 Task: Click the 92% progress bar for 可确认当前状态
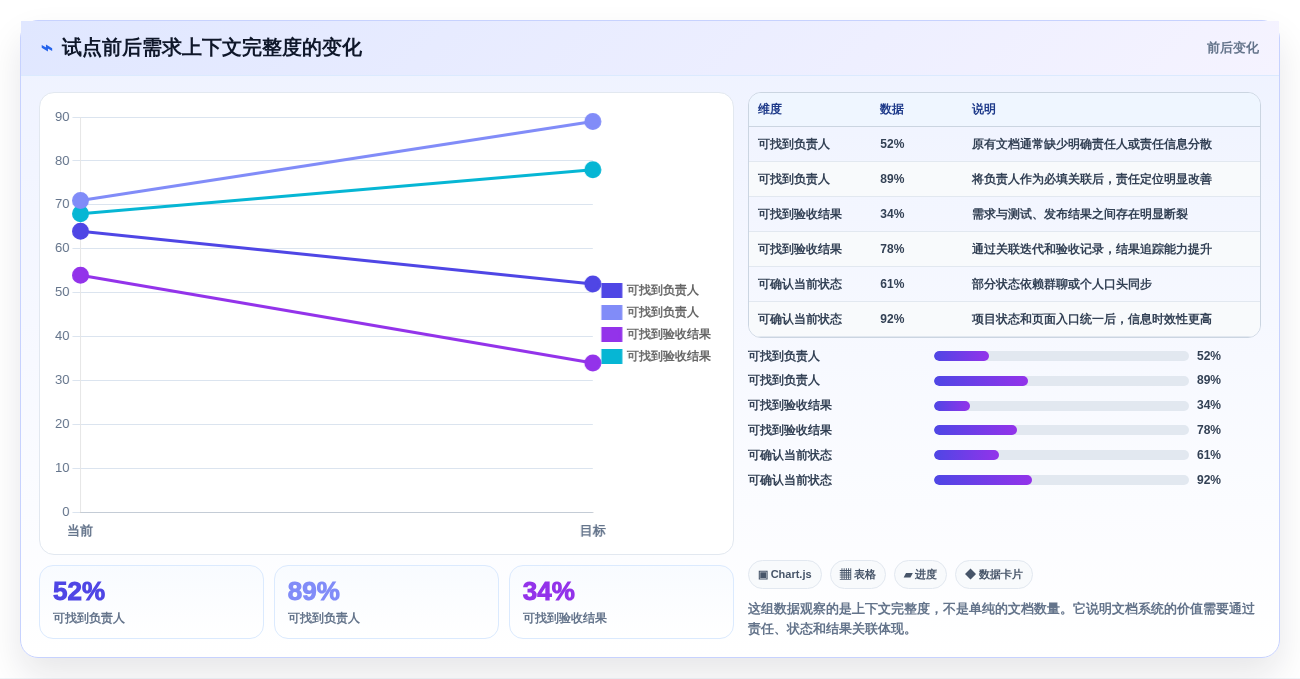click(1061, 480)
